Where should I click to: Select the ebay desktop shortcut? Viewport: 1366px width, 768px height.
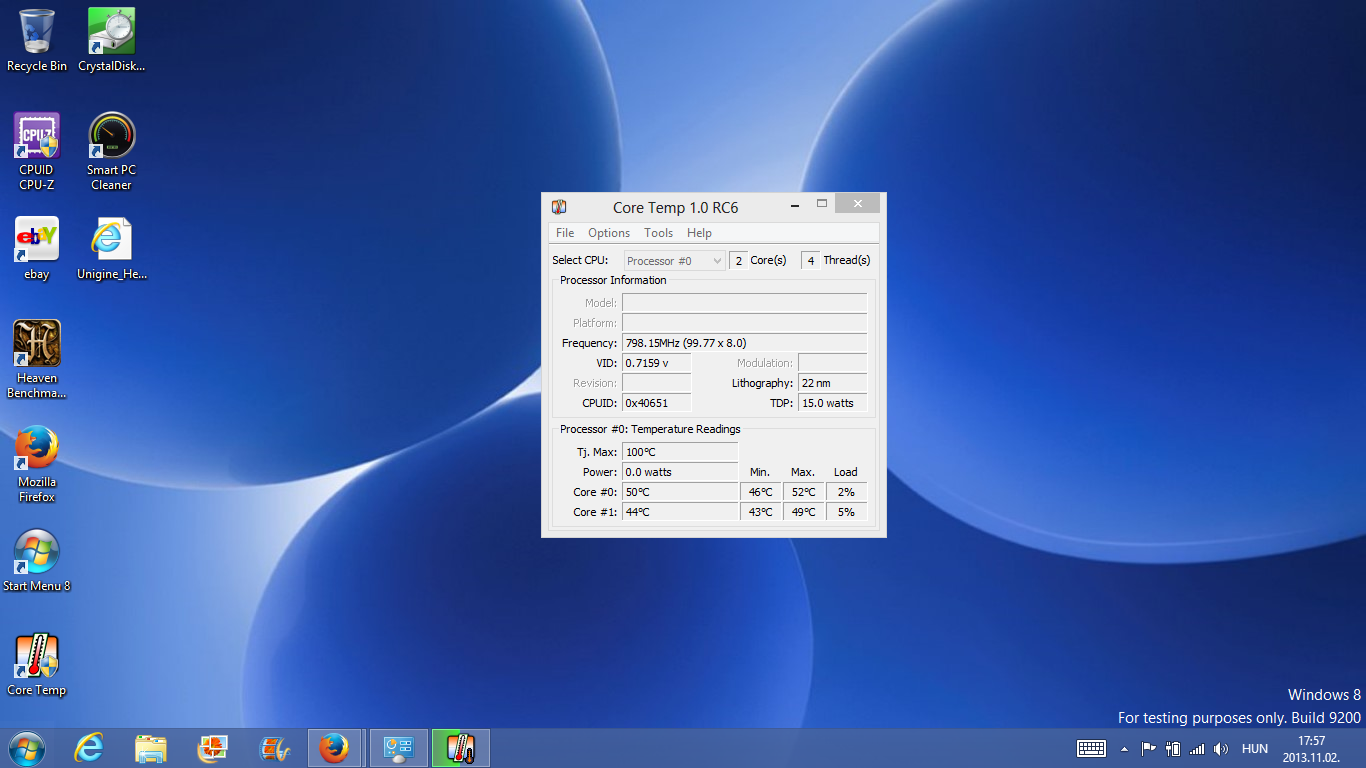[37, 241]
